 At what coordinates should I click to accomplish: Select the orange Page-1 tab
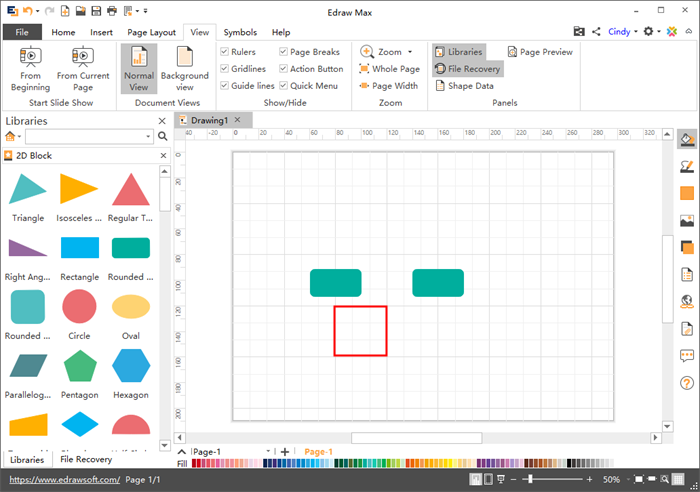click(318, 451)
